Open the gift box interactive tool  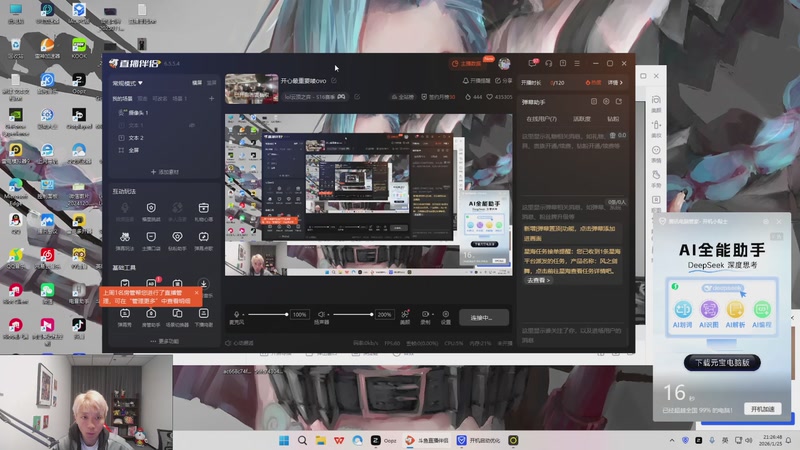pyautogui.click(x=204, y=208)
